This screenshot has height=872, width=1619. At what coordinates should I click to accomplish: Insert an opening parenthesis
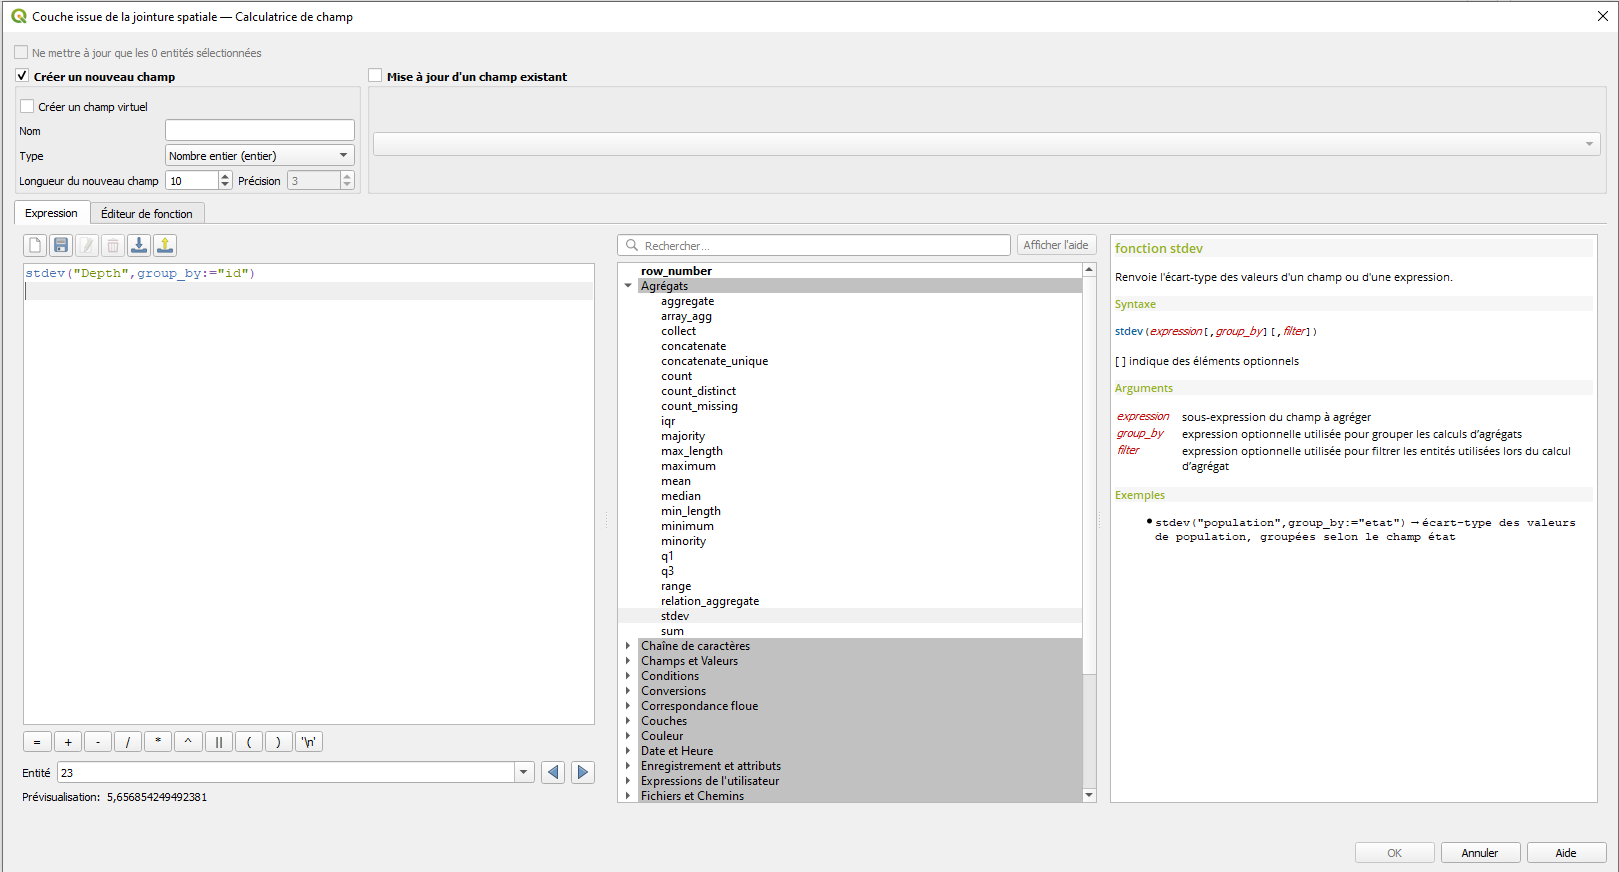pyautogui.click(x=248, y=742)
